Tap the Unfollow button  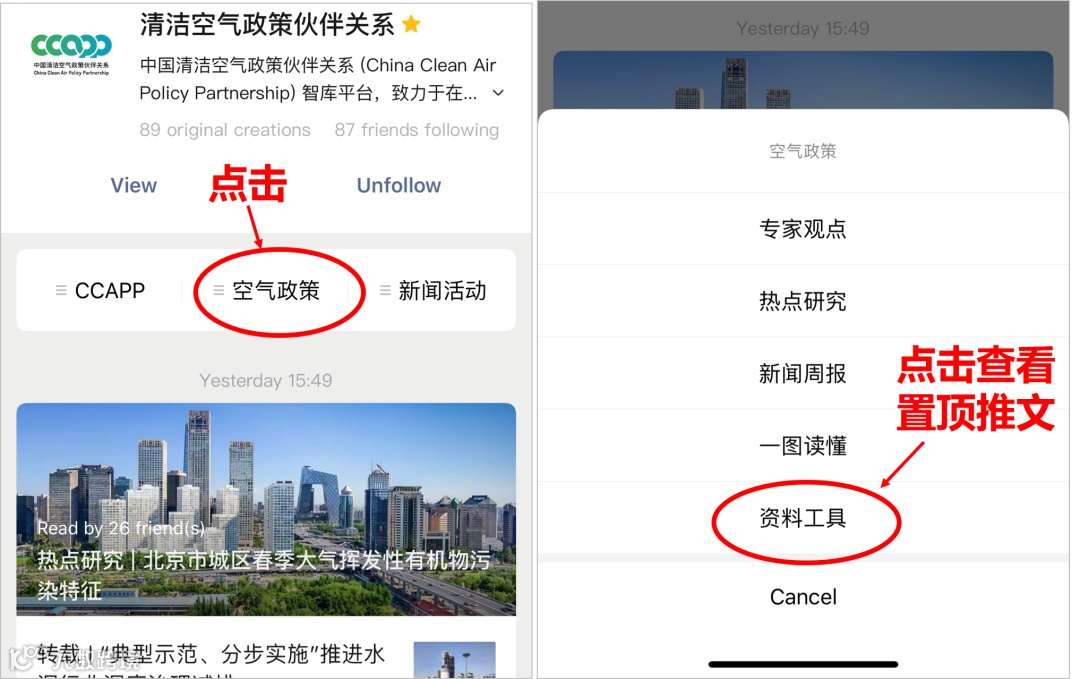pos(399,185)
